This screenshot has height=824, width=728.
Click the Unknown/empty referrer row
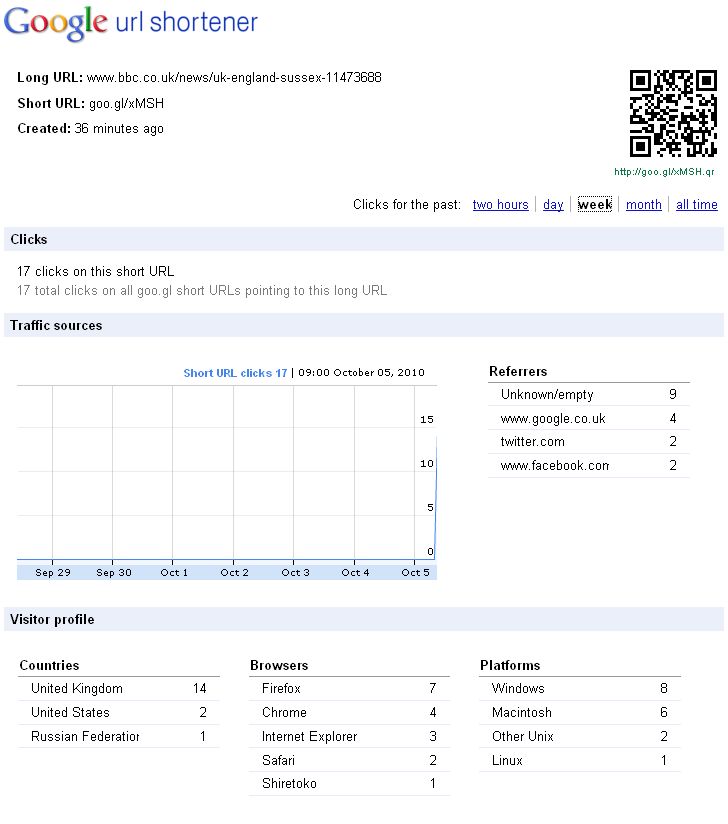pyautogui.click(x=589, y=395)
